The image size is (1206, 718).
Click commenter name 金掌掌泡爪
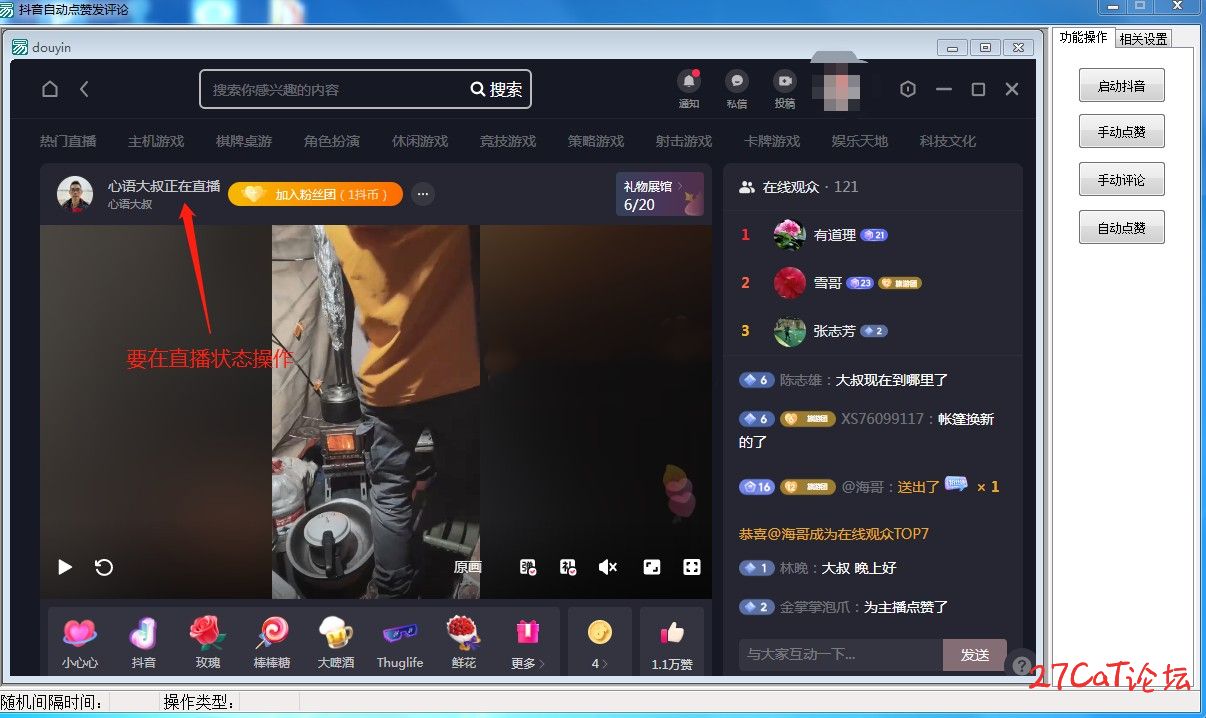(815, 607)
